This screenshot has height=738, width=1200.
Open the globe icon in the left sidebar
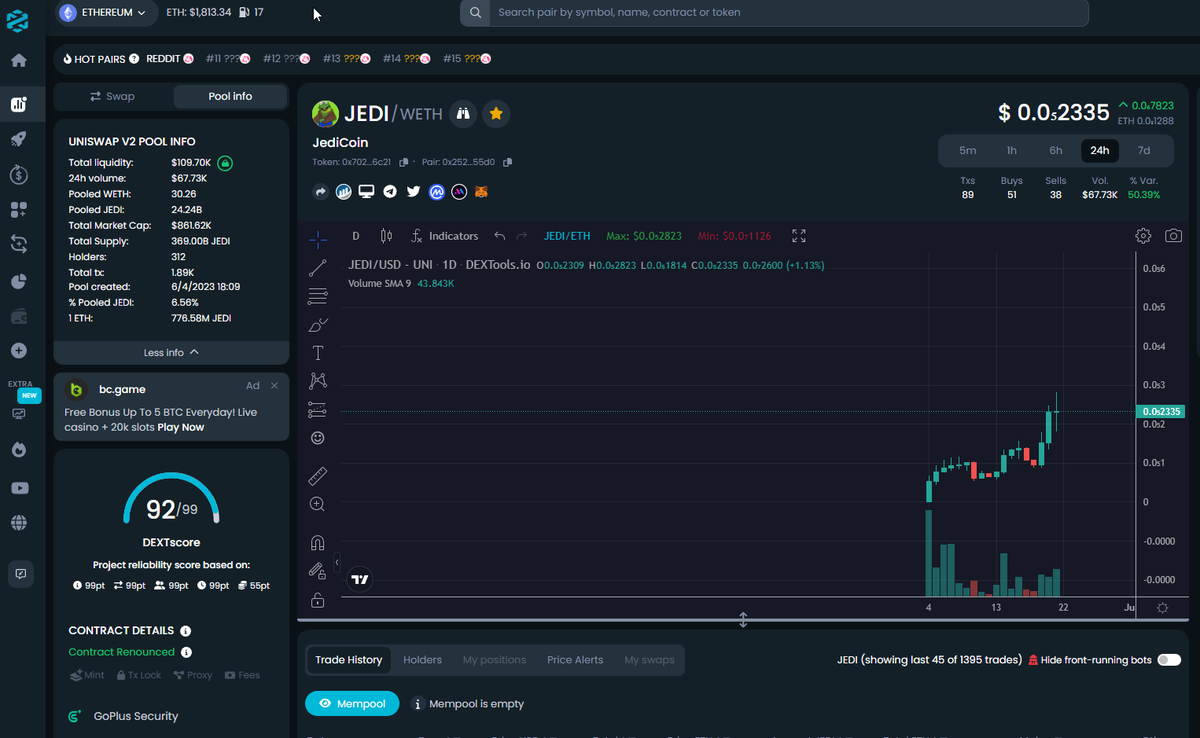click(x=18, y=522)
